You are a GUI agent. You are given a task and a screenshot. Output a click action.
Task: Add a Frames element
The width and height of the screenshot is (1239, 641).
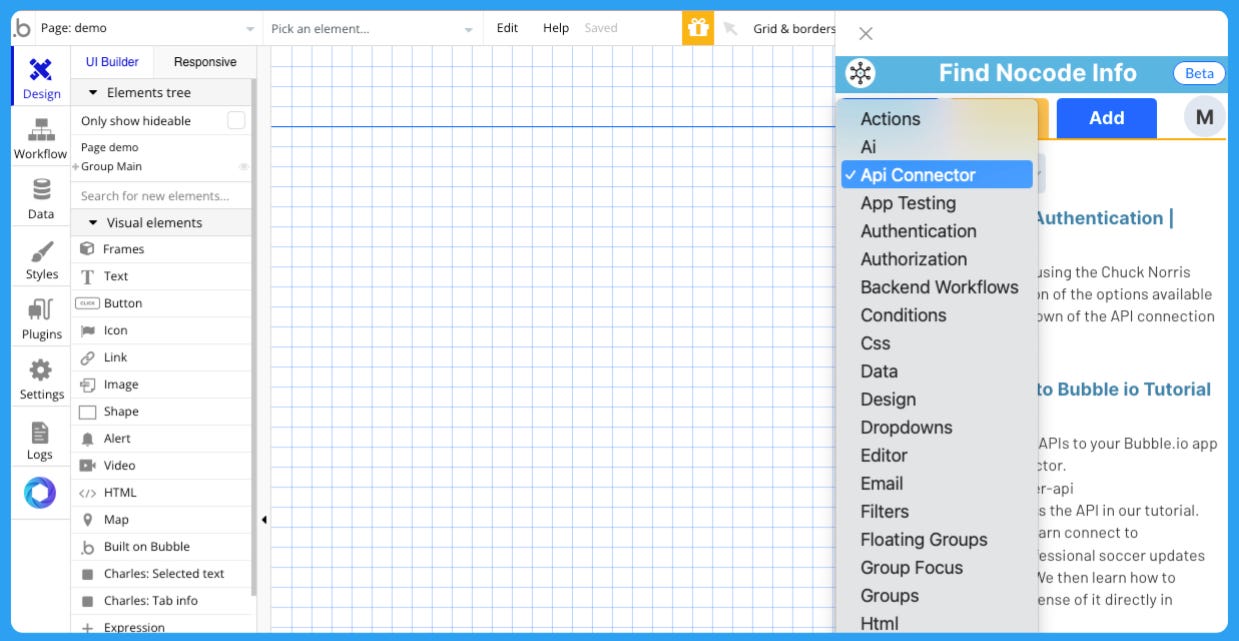tap(161, 249)
